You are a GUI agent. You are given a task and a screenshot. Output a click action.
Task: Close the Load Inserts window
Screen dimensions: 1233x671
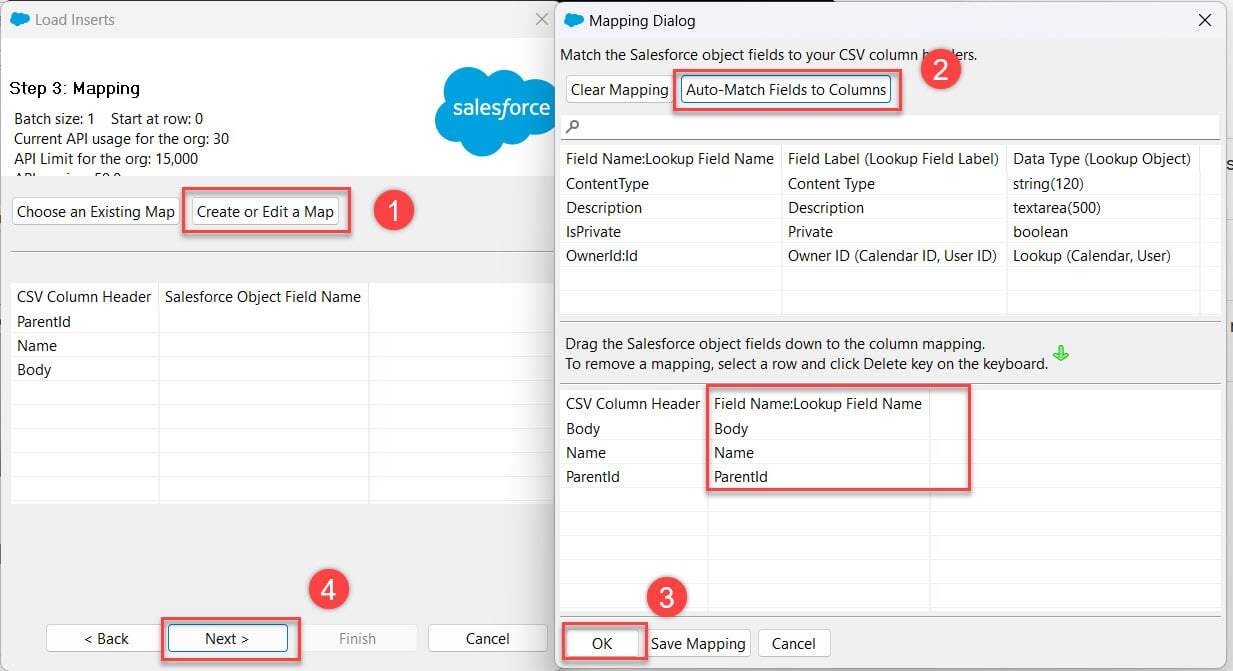point(541,19)
